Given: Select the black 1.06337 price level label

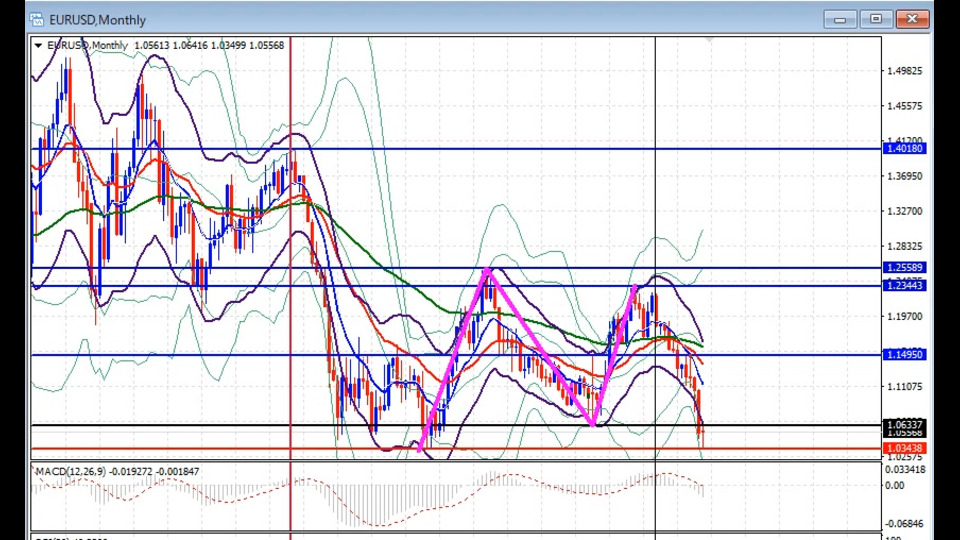Looking at the screenshot, I should coord(905,424).
